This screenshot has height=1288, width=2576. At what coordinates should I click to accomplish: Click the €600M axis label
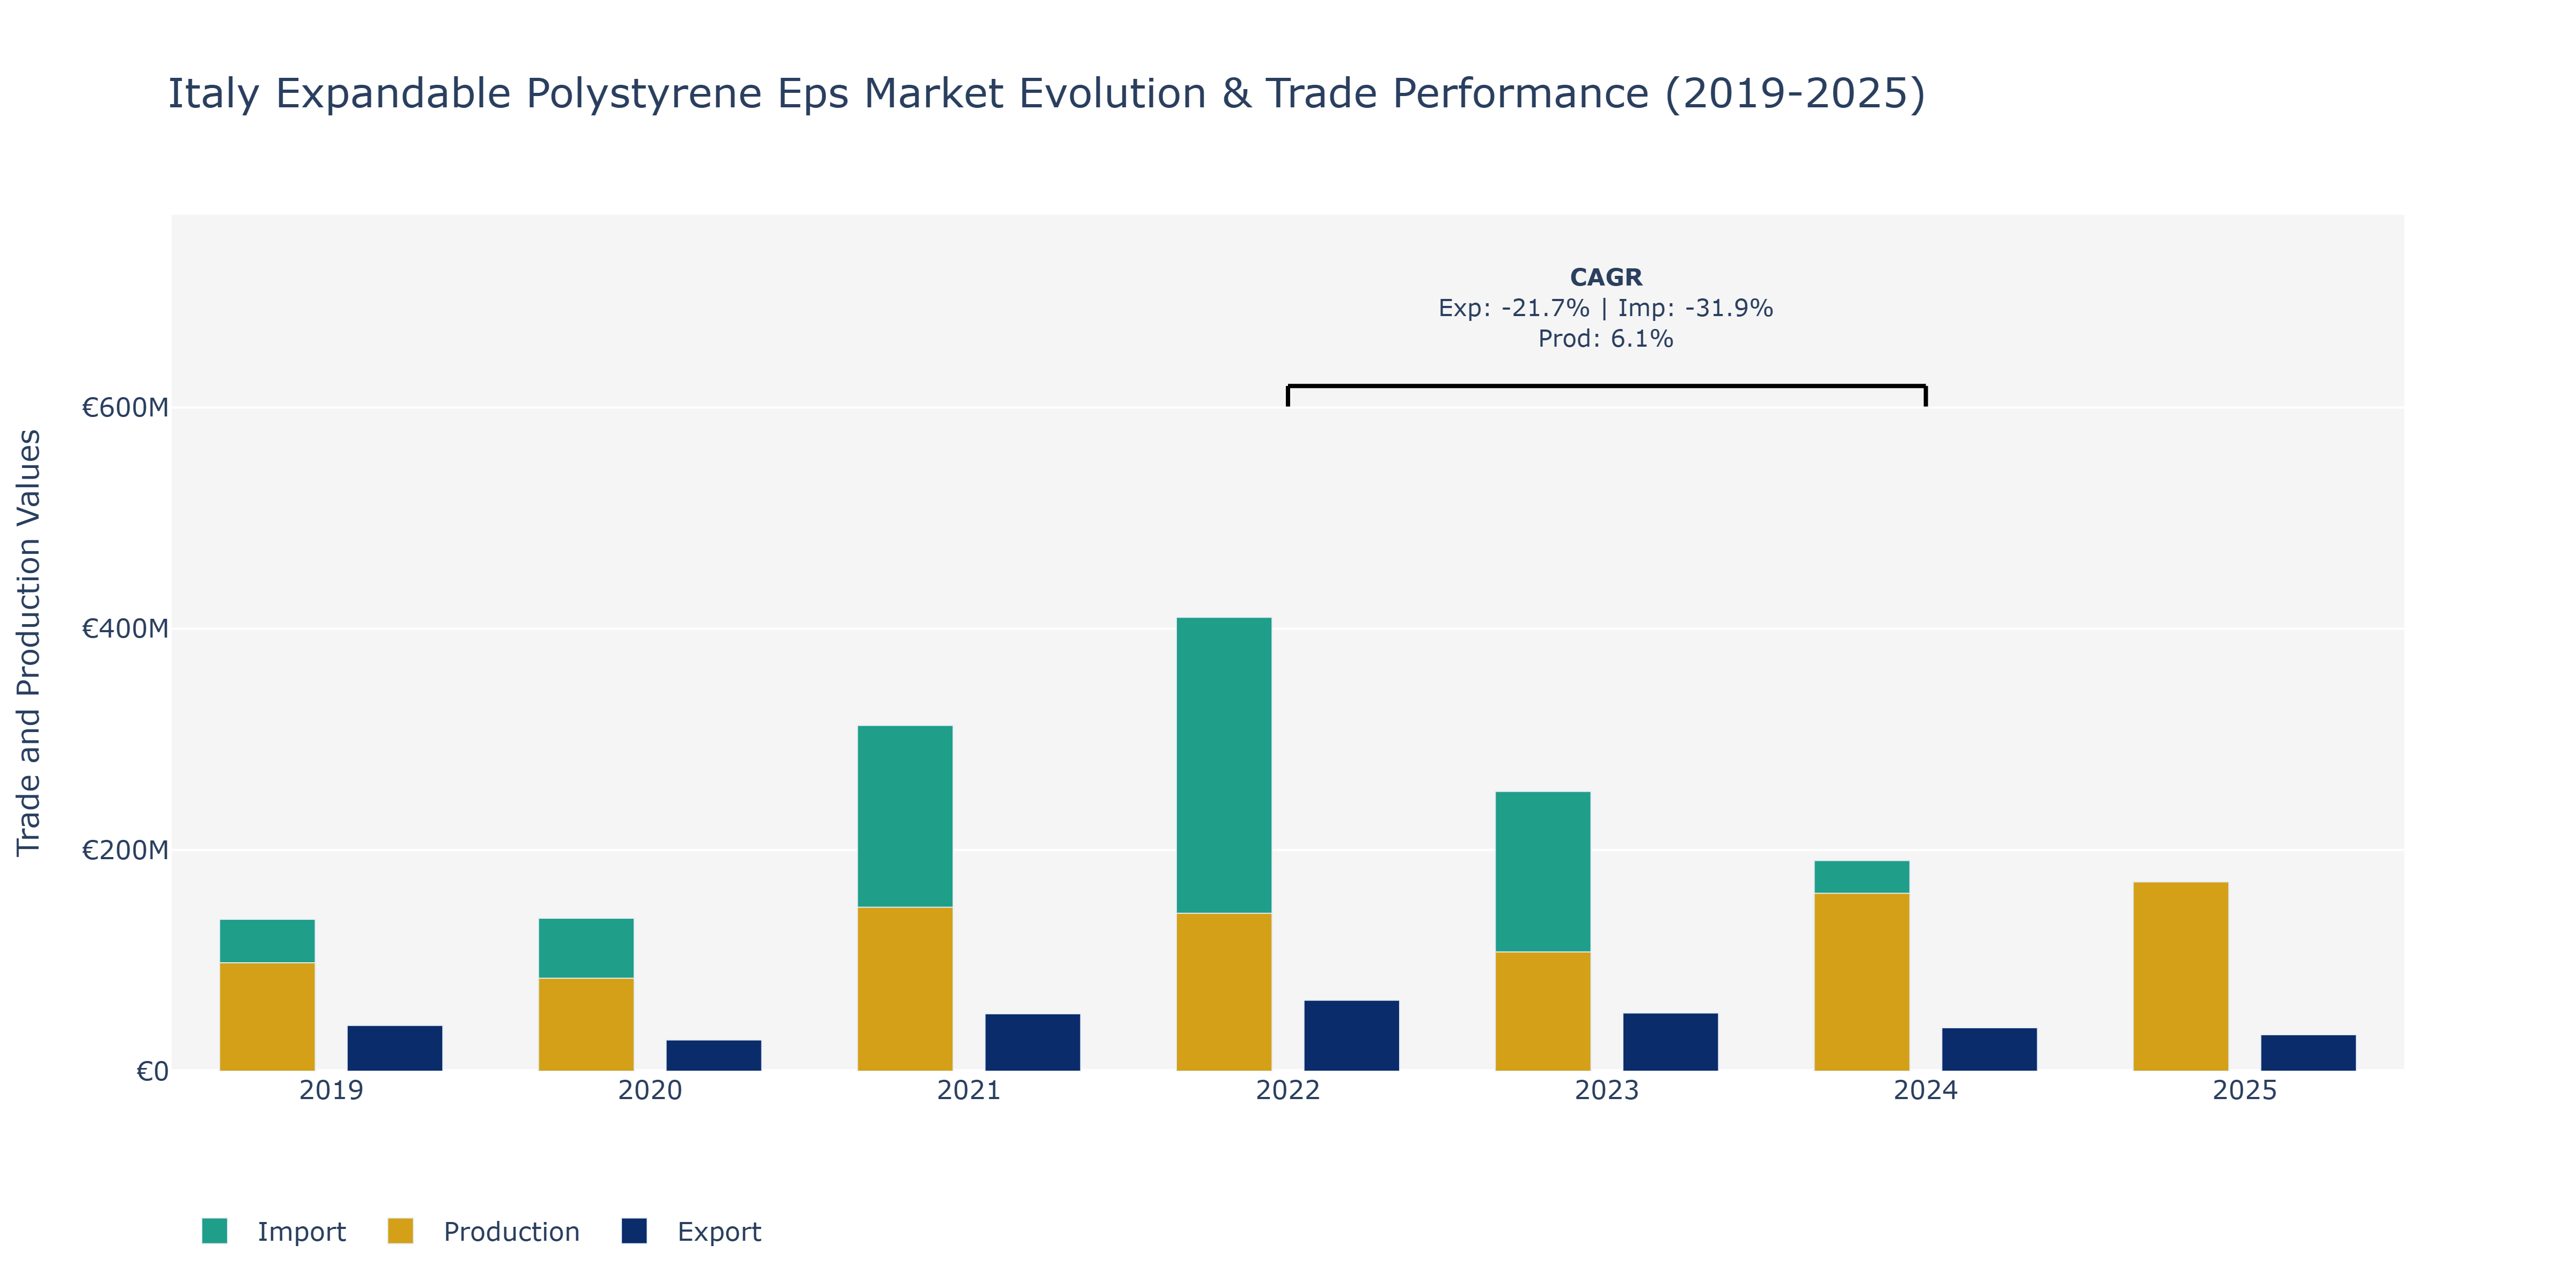point(125,407)
